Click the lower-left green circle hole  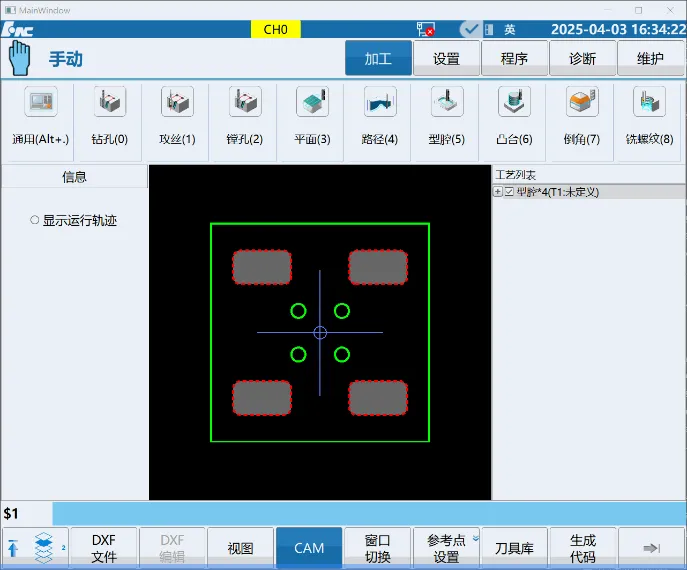pyautogui.click(x=298, y=354)
